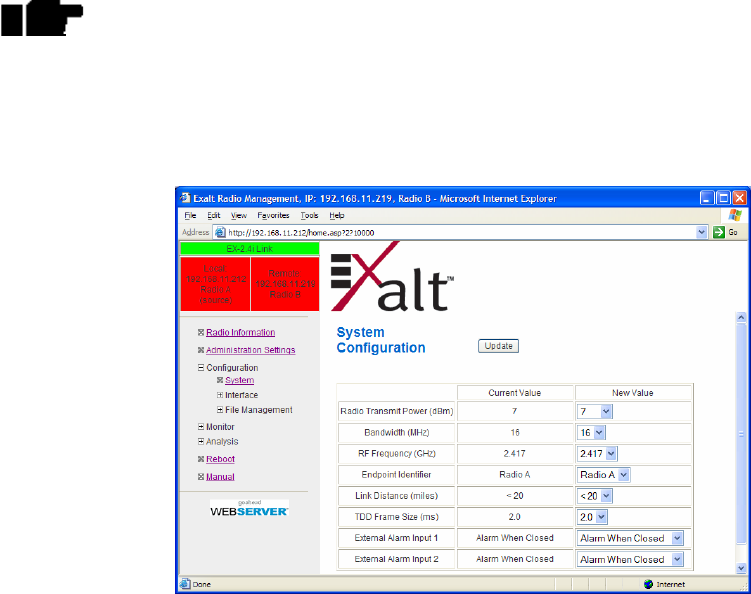Screen dimensions: 751x594
Task: Open the Endpoint Identifier dropdown
Action: click(603, 475)
